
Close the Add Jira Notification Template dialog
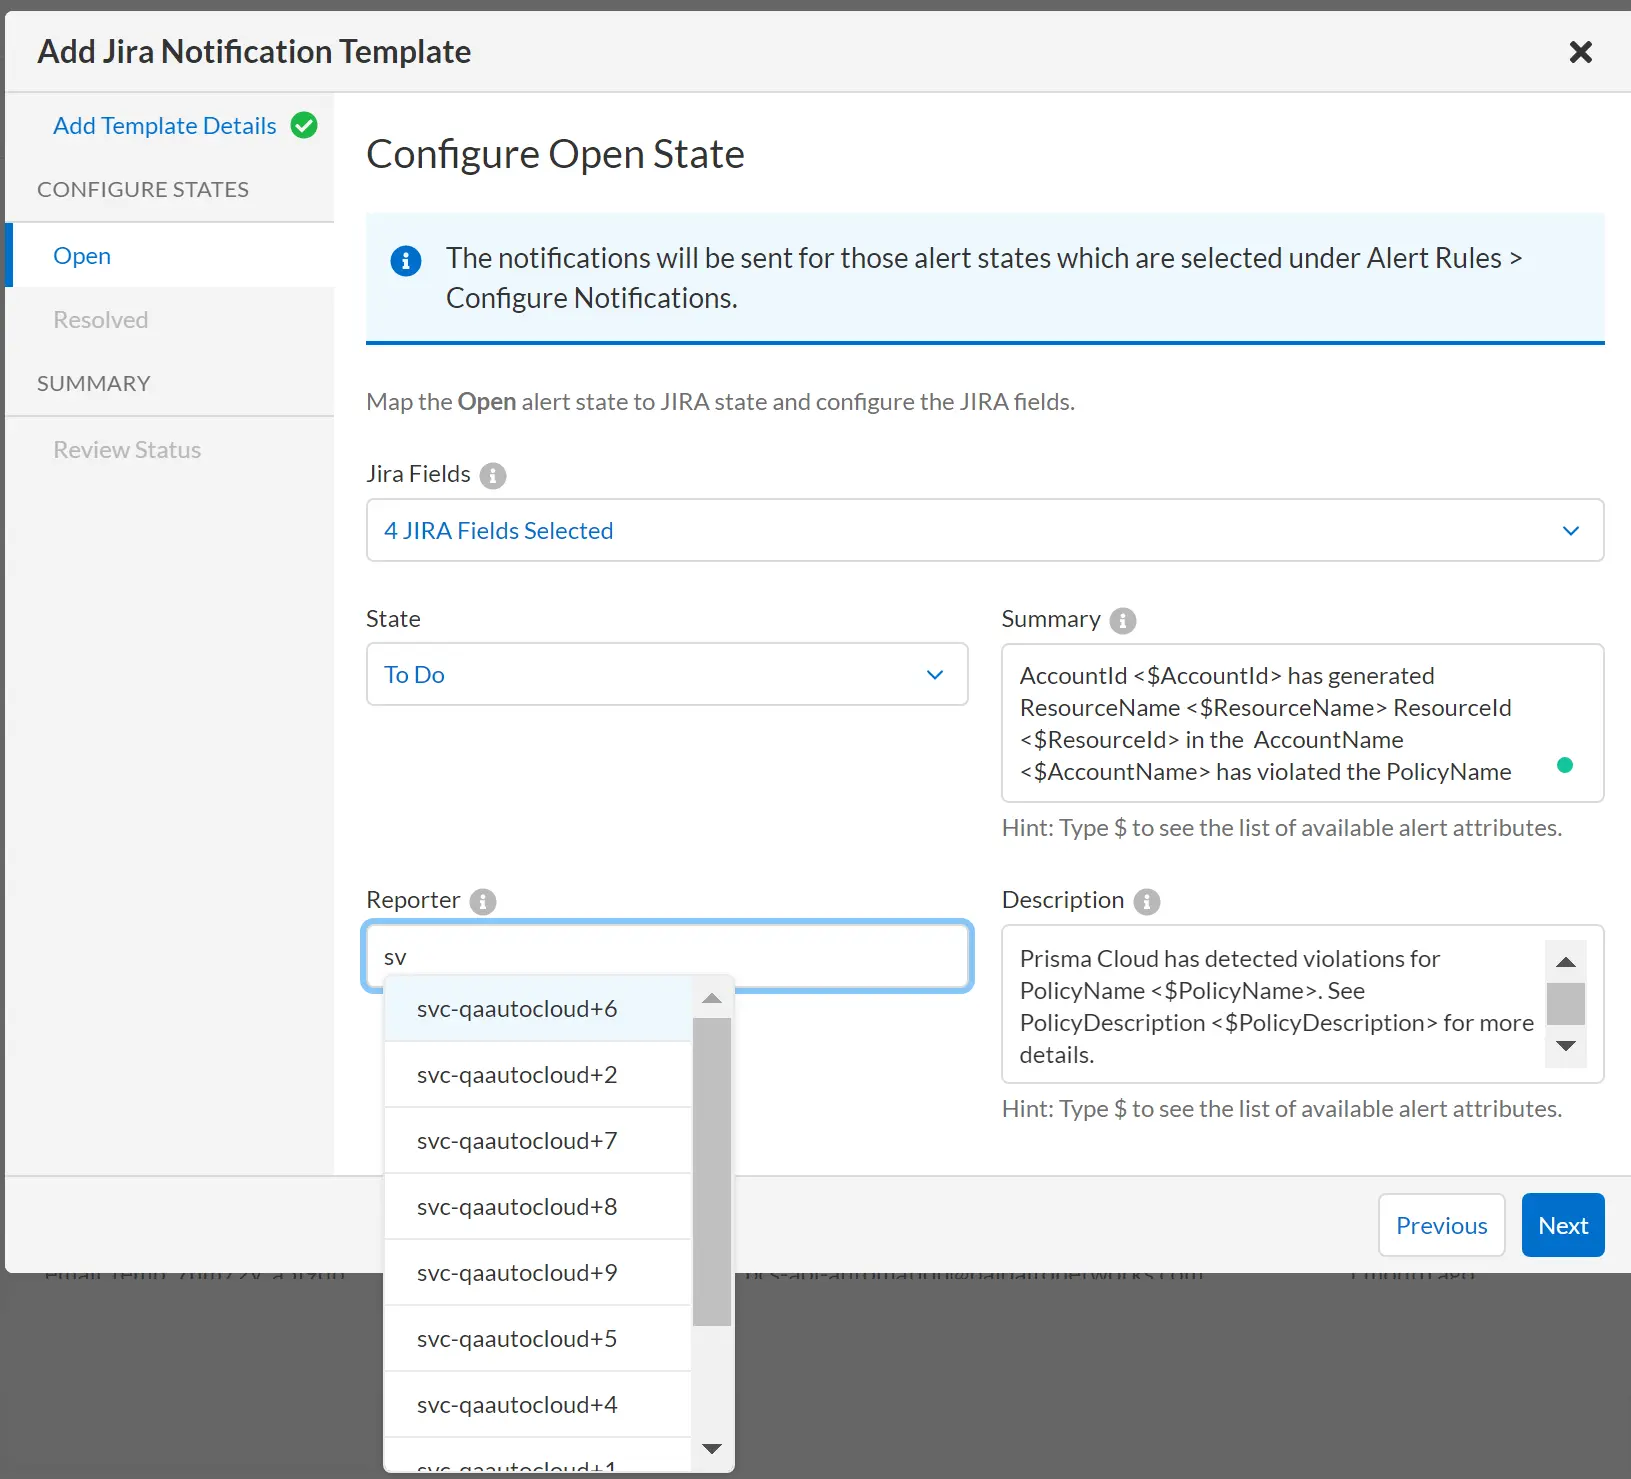click(1580, 52)
